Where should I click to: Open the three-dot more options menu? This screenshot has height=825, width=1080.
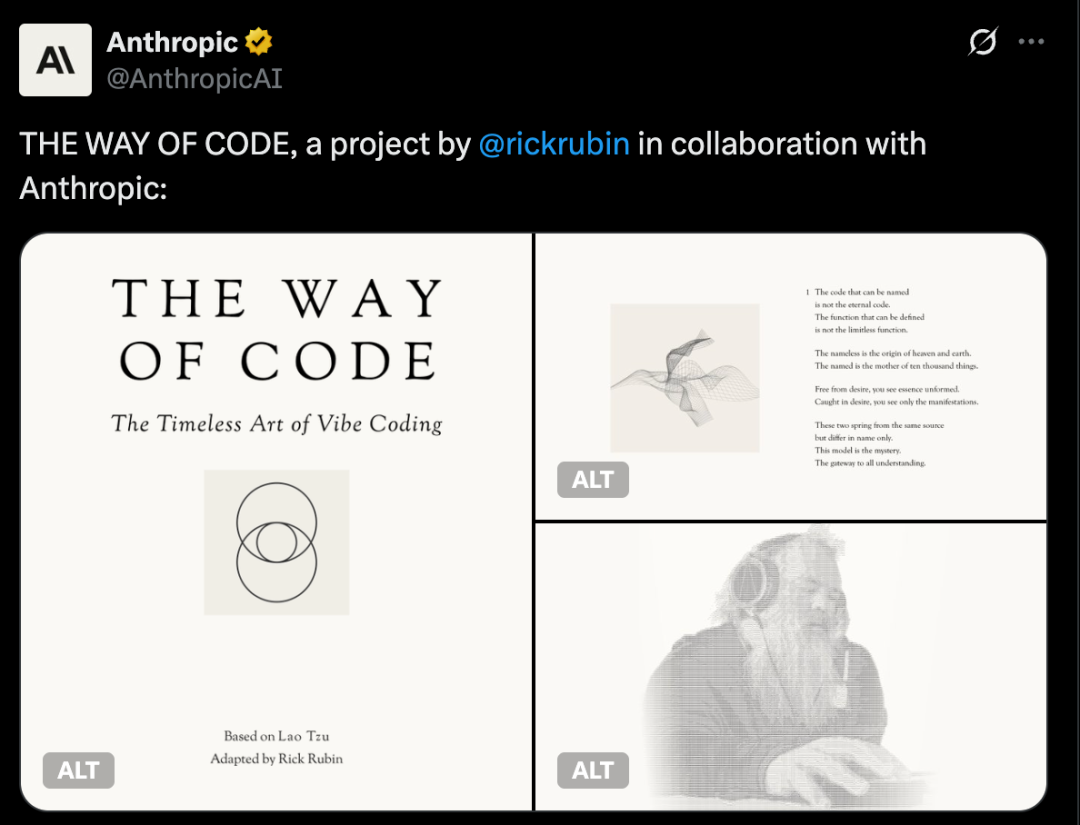coord(1031,41)
